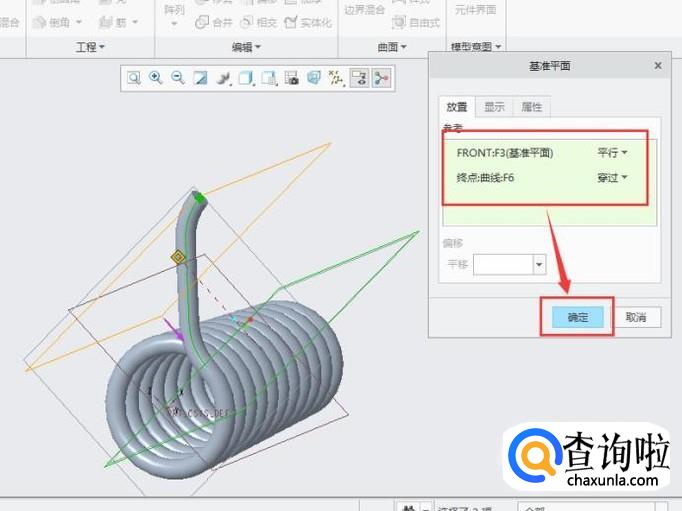Expand the 平移 offset combo box arrow
This screenshot has height=511, width=682.
click(x=540, y=265)
